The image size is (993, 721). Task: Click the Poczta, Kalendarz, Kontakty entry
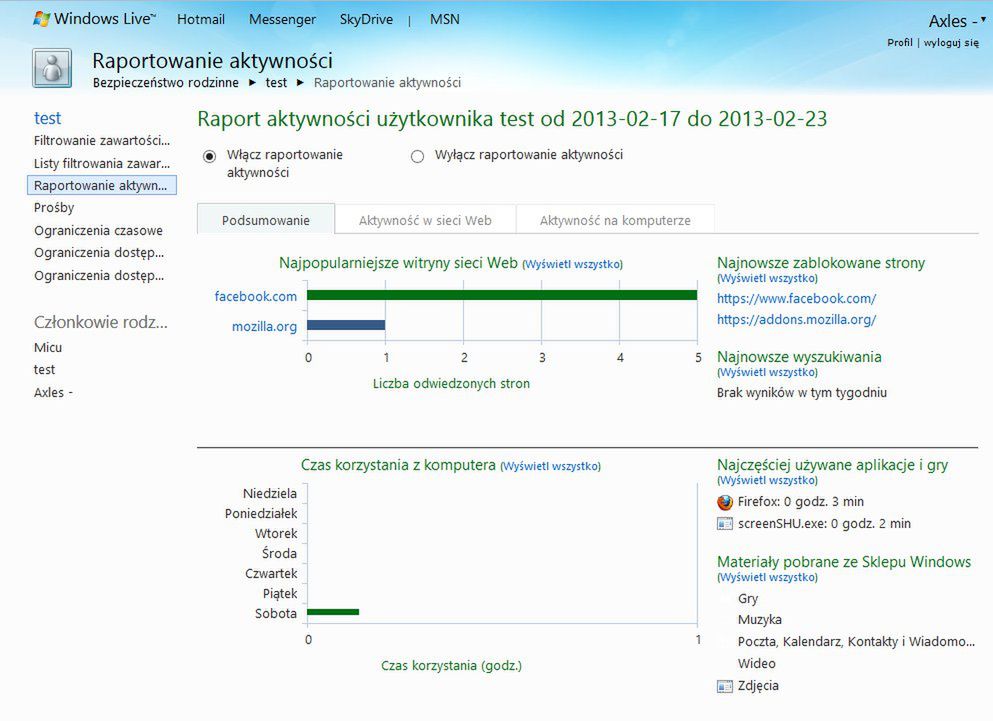pos(856,642)
